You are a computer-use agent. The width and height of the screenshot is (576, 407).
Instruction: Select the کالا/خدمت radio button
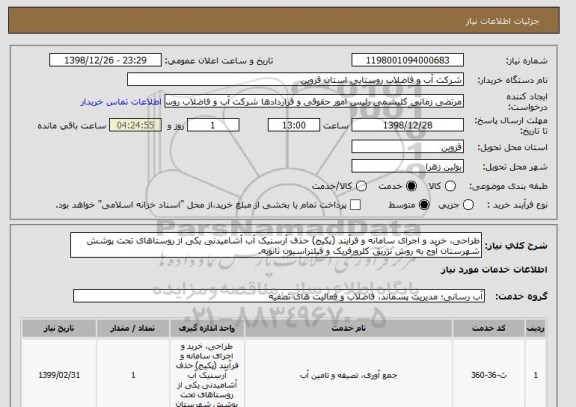coord(361,186)
